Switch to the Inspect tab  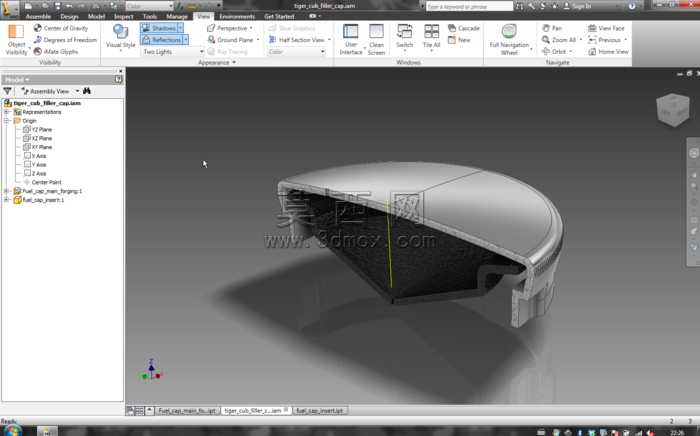[124, 17]
